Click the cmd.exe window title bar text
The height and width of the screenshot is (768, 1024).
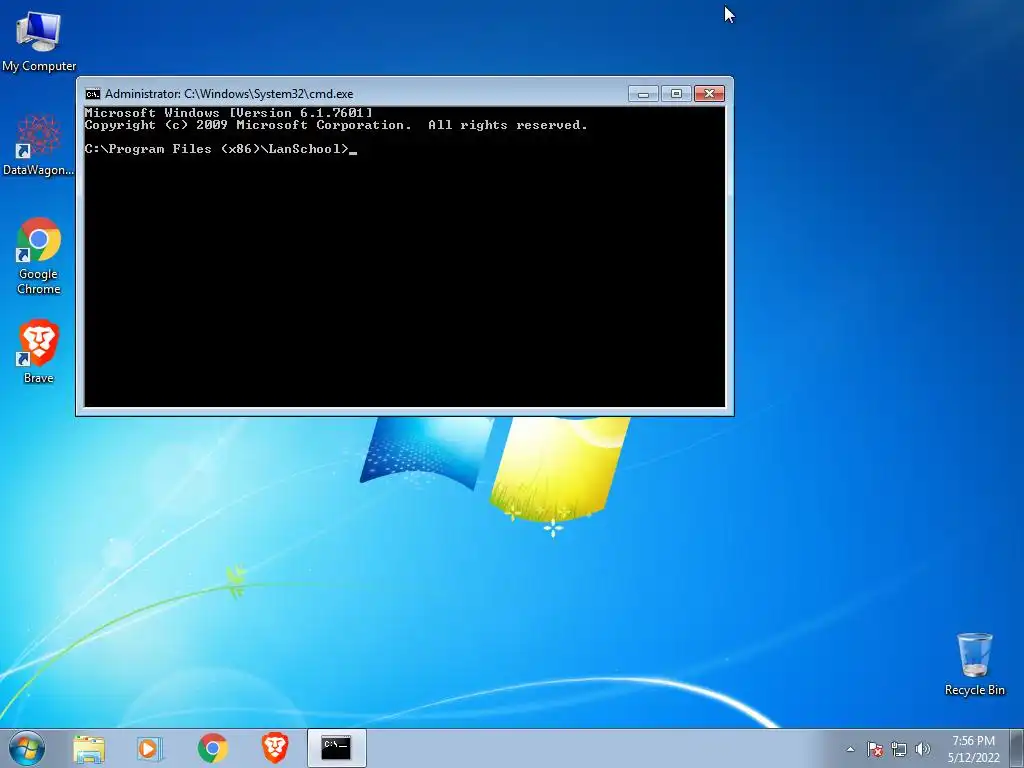pos(229,94)
